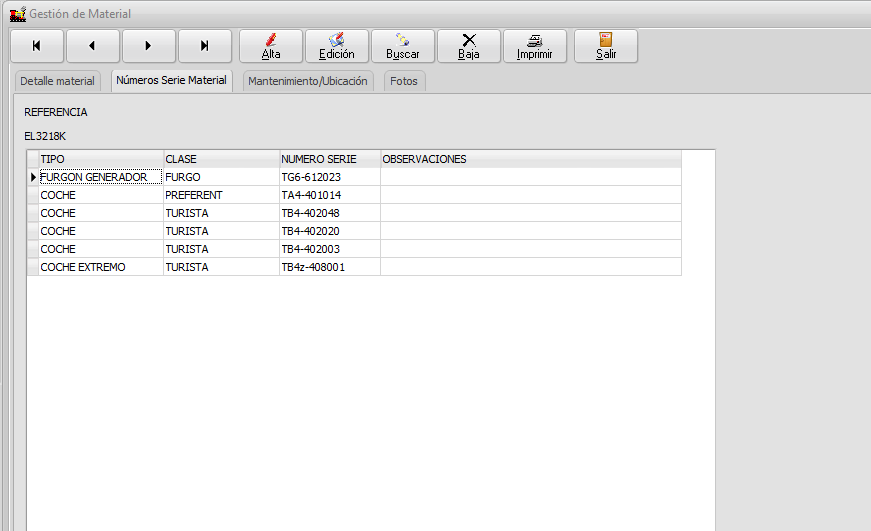Screen dimensions: 871x531
Task: Select serial number TG6-612023
Action: pyautogui.click(x=330, y=177)
